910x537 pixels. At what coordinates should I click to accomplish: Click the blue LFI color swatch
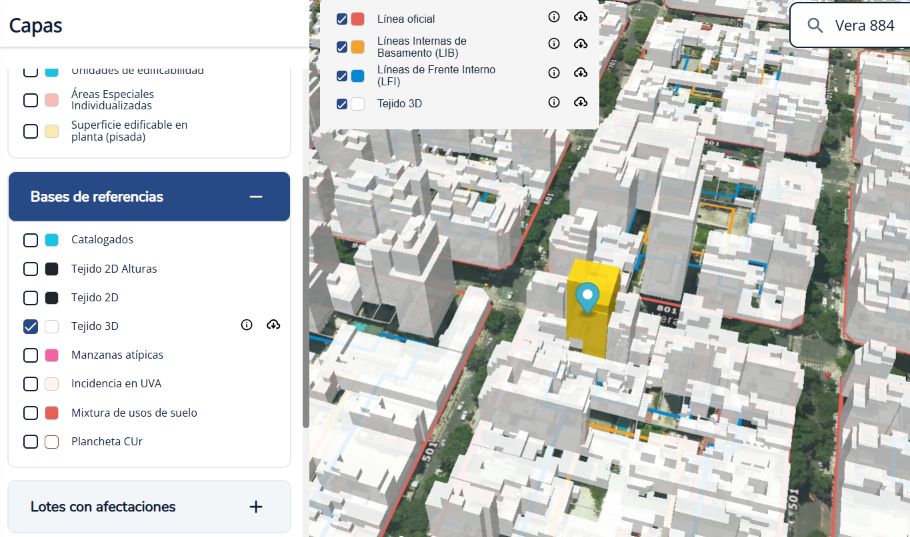click(358, 76)
